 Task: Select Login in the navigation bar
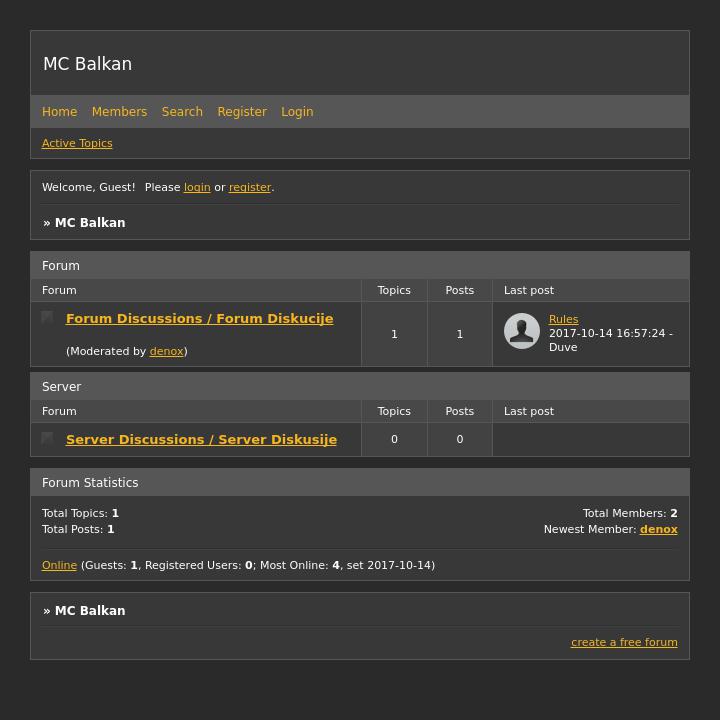pos(297,112)
